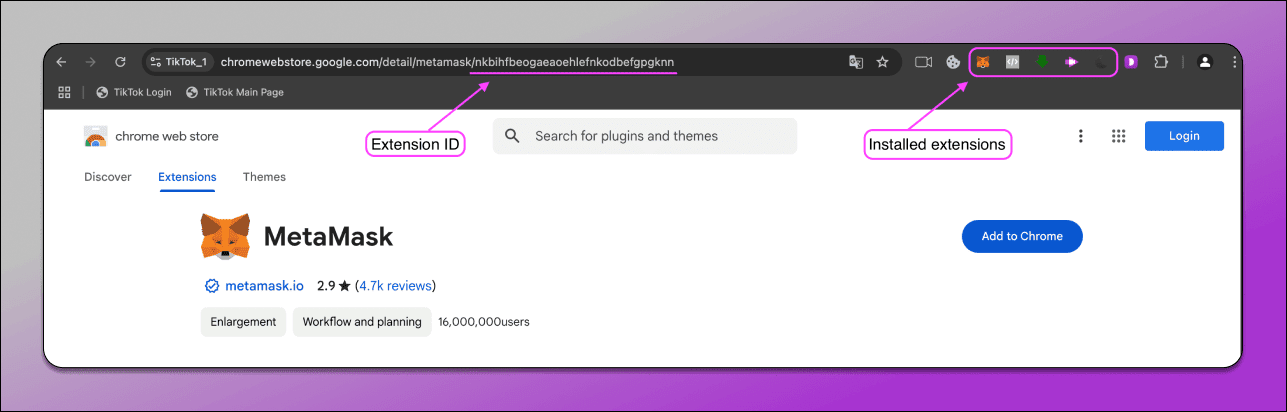Open the Extensions puzzle piece menu
This screenshot has width=1287, height=412.
(1160, 62)
